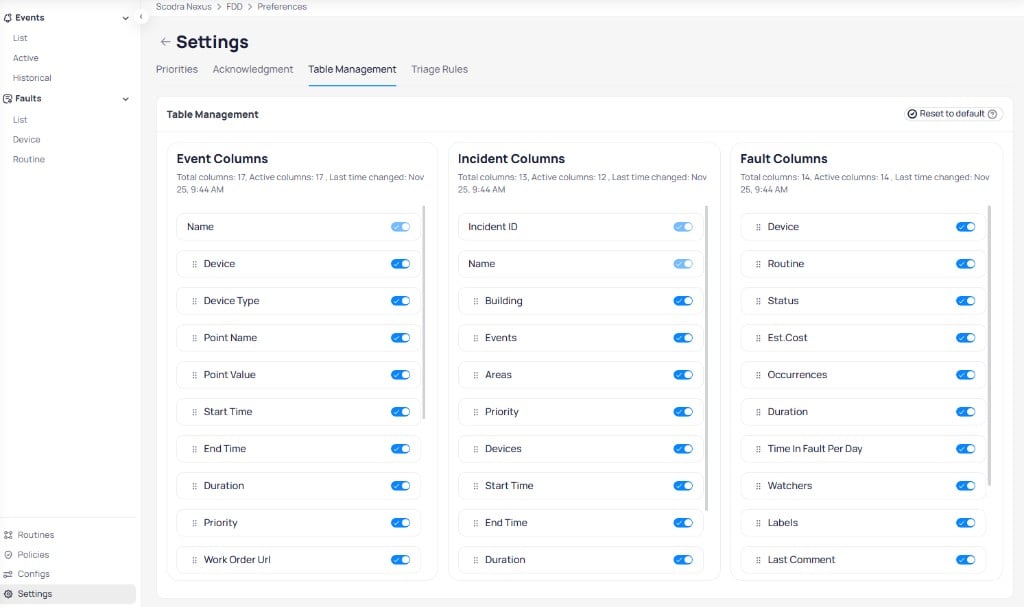This screenshot has width=1024, height=607.
Task: Switch to the Triage Rules tab
Action: [440, 69]
